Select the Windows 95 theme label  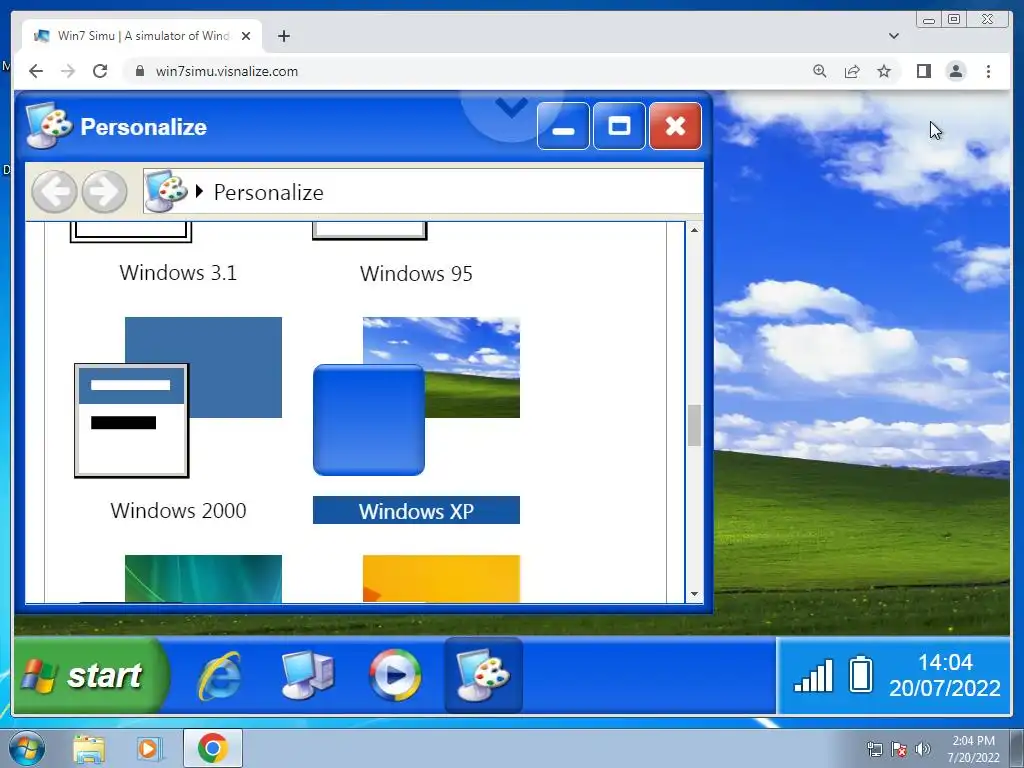point(416,273)
